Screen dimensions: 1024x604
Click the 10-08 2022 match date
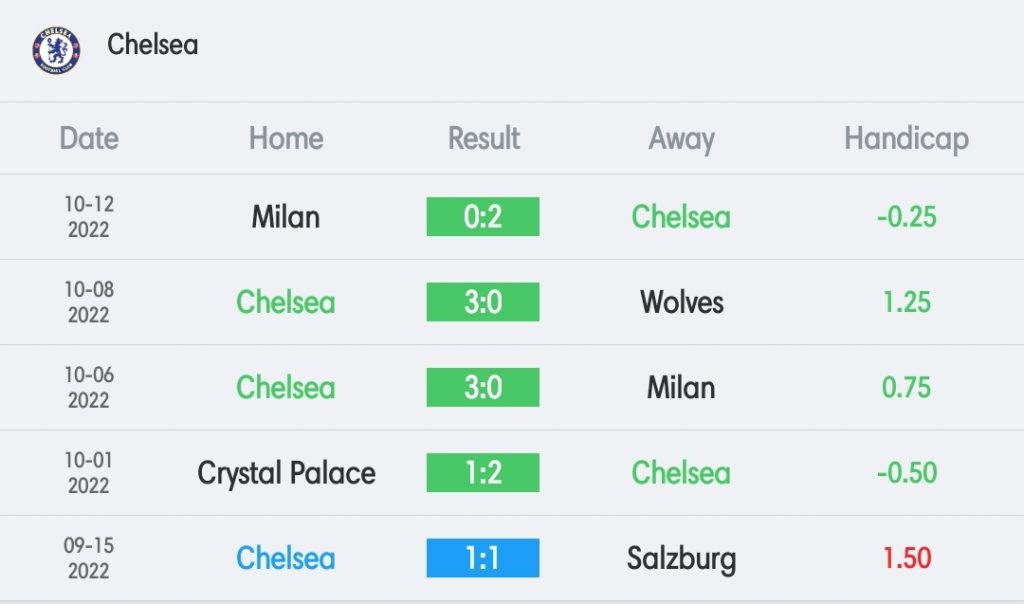click(x=89, y=302)
